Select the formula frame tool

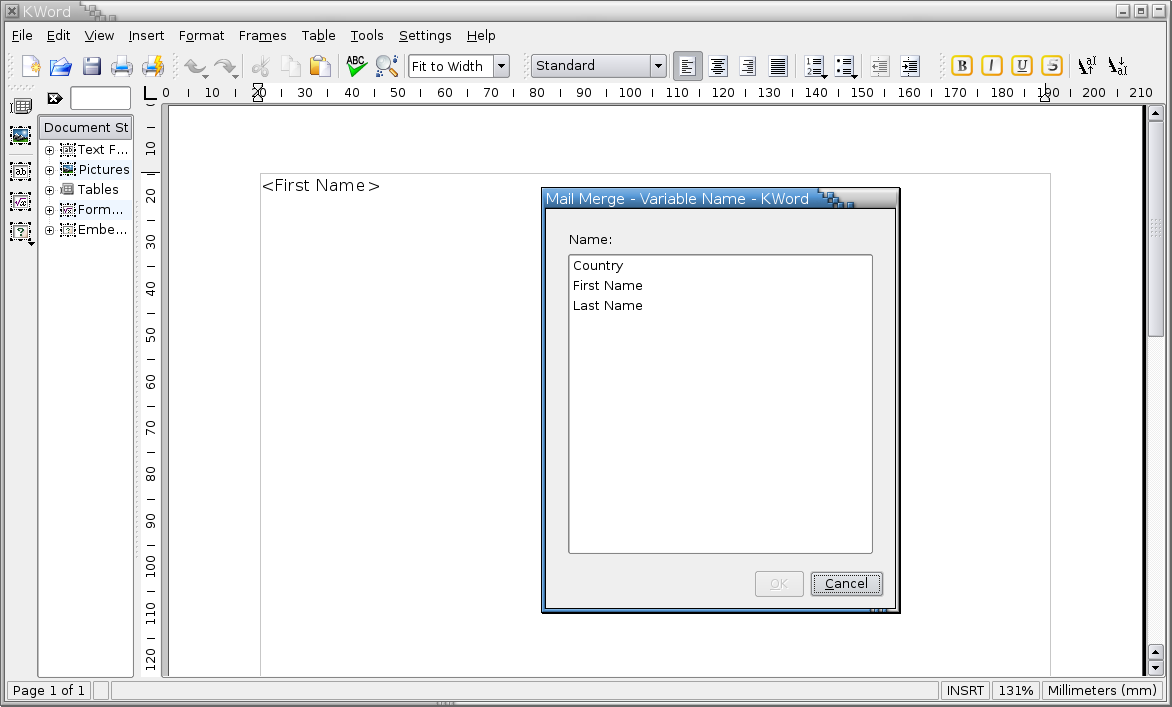20,202
